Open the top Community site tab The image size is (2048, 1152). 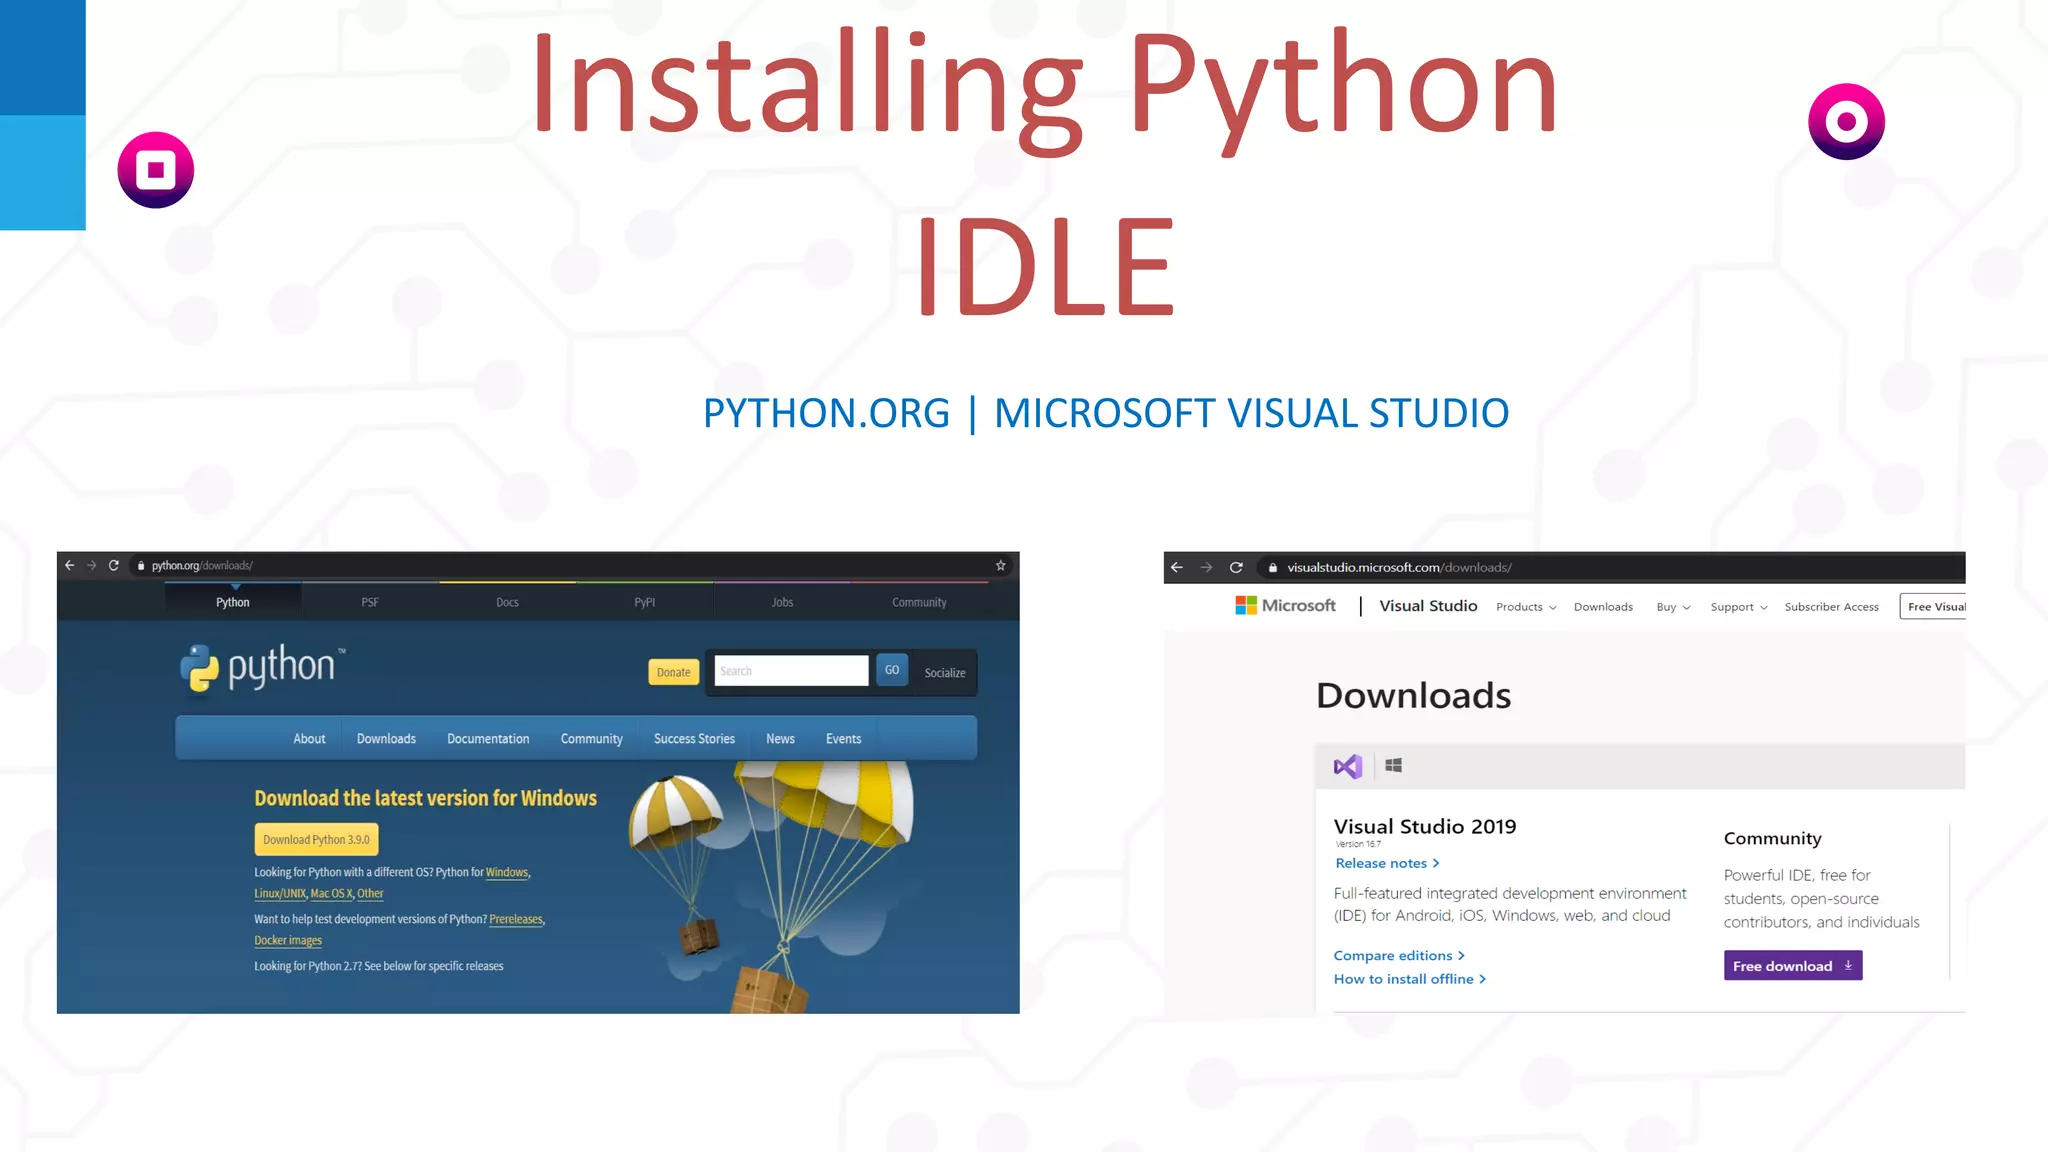coord(919,602)
